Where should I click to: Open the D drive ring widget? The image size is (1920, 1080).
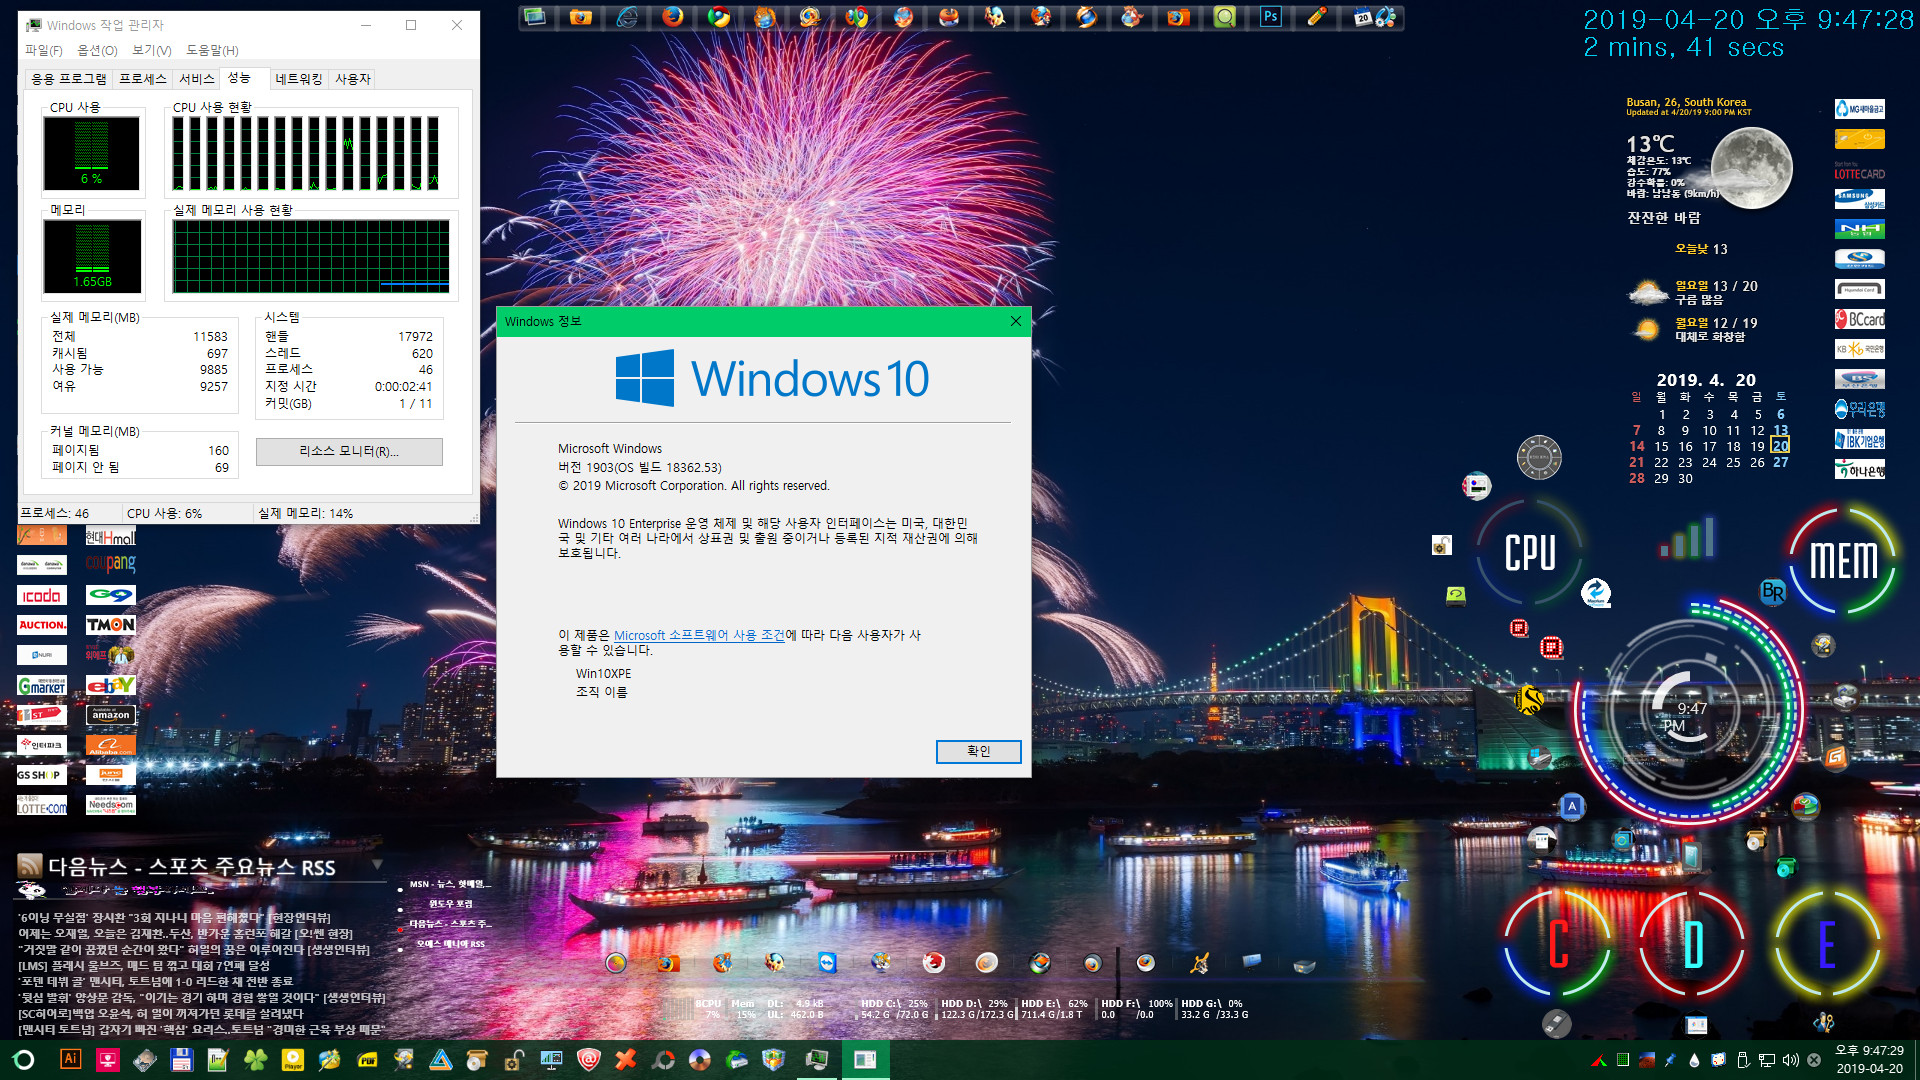pos(1693,944)
